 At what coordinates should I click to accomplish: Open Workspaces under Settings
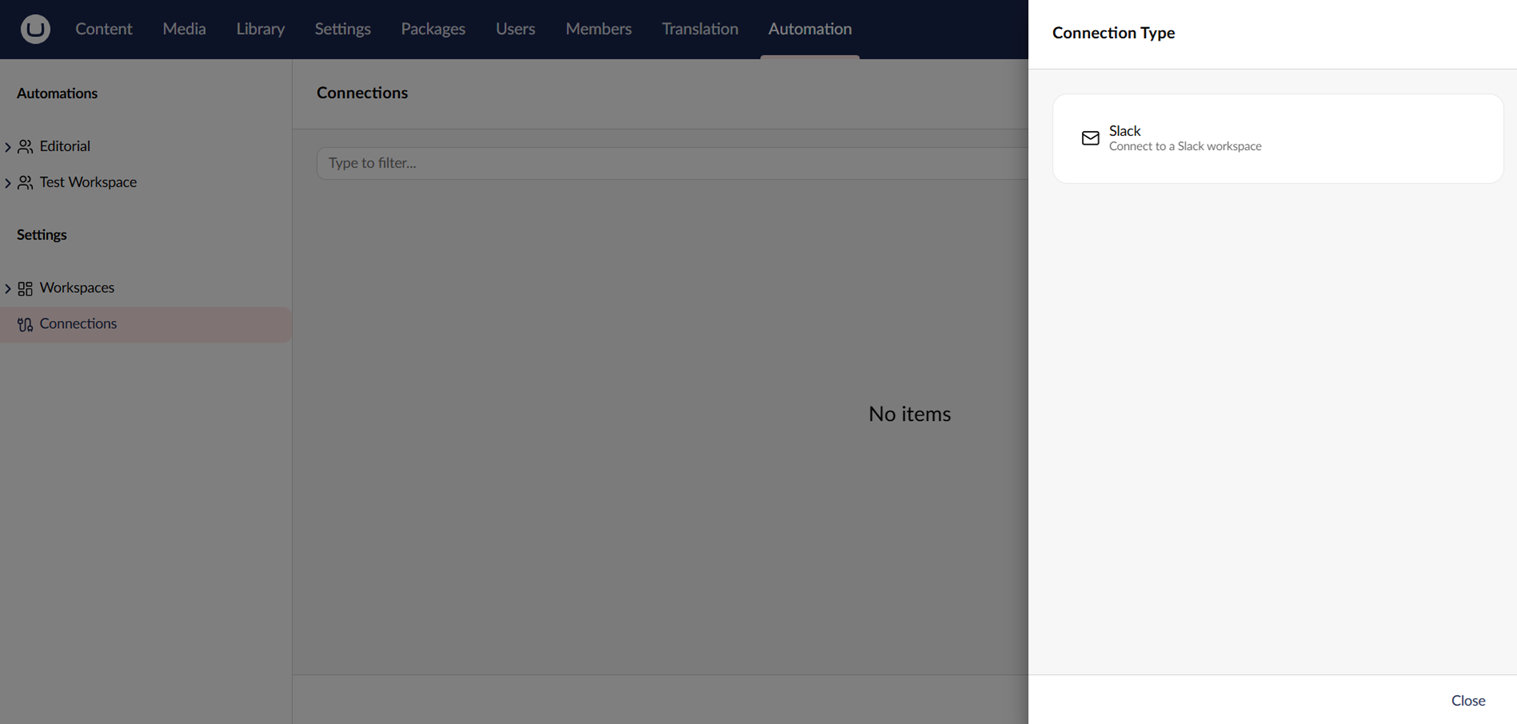pyautogui.click(x=77, y=288)
